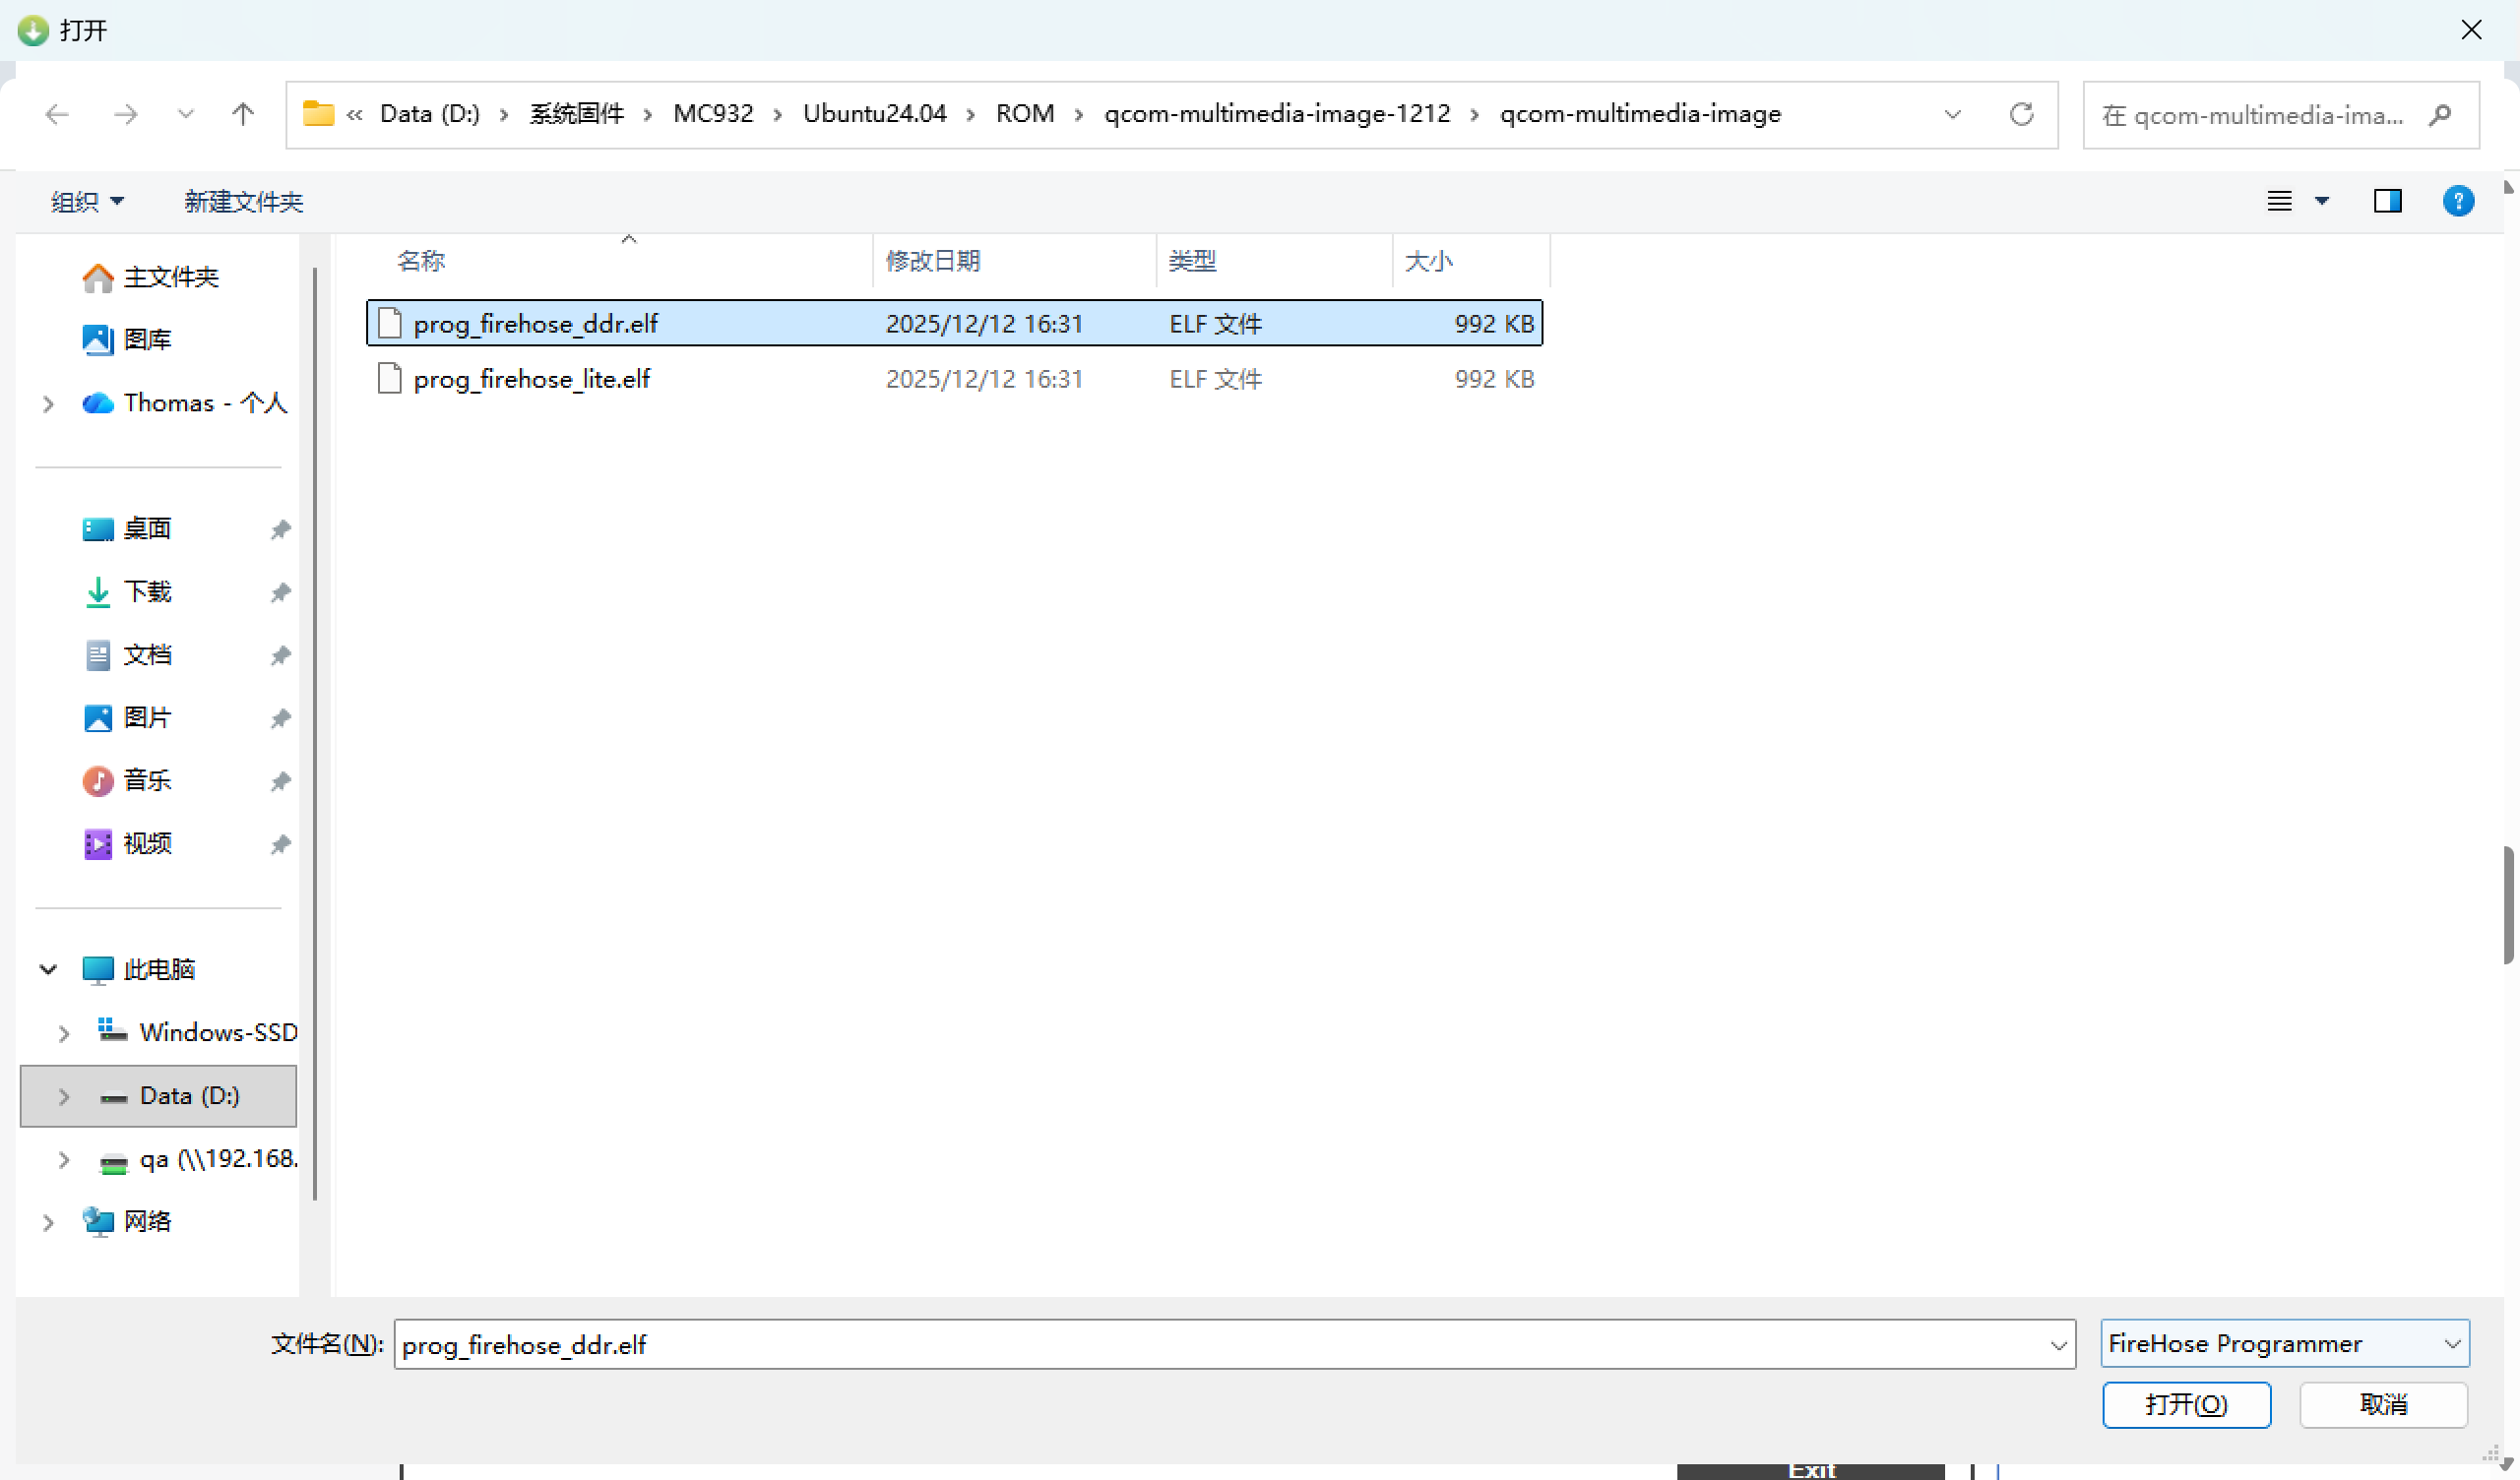Open 下载 folder in sidebar
This screenshot has height=1480, width=2520.
click(147, 592)
